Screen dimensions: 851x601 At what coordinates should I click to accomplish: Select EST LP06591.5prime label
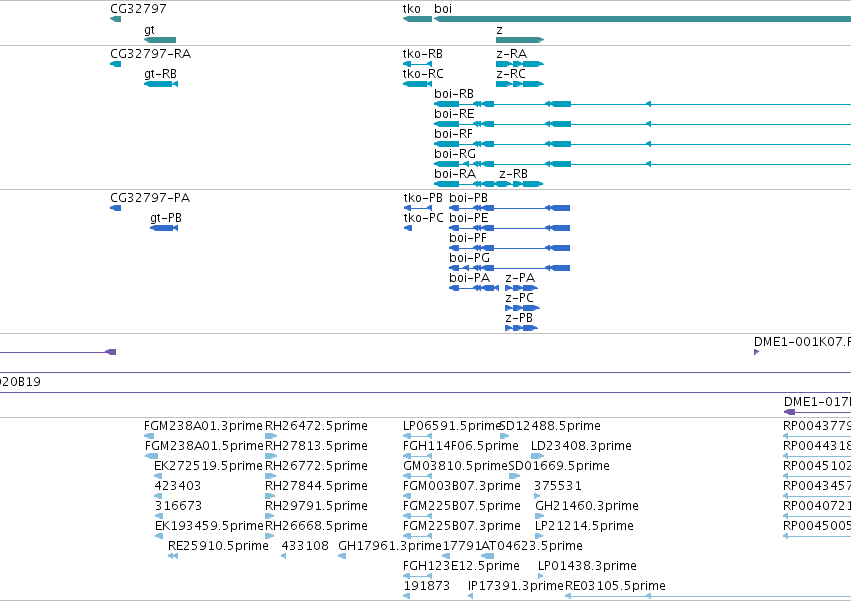coord(452,426)
